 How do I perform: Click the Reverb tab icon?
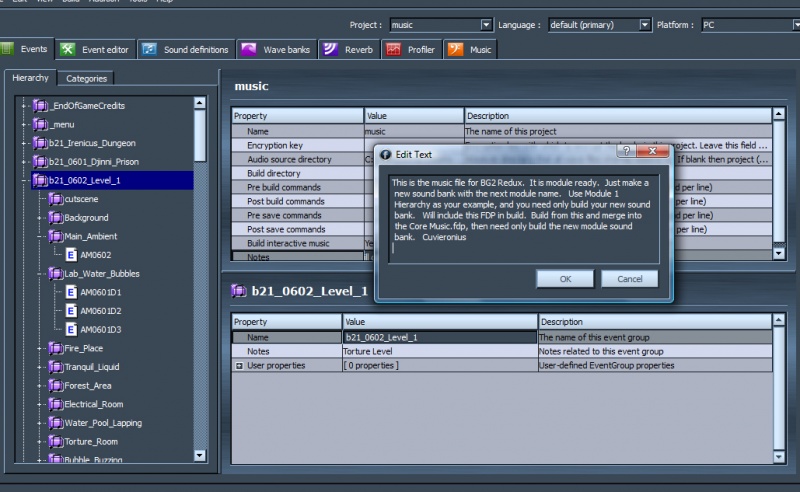pos(330,48)
